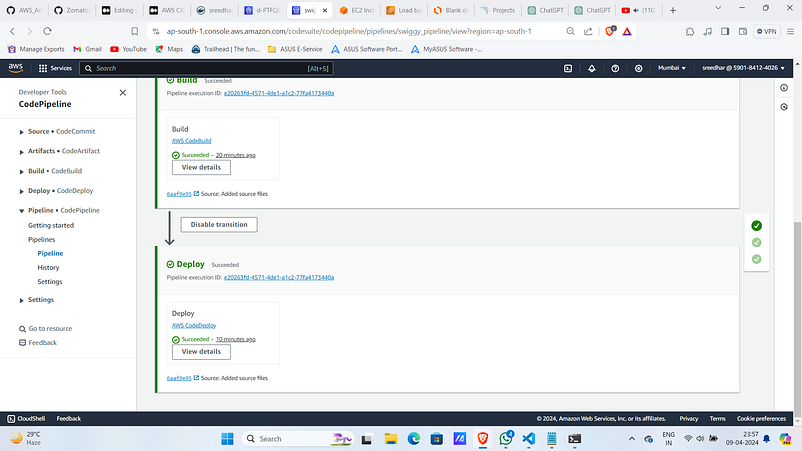Open browser tab list chevron
This screenshot has width=802, height=451.
tap(718, 8)
